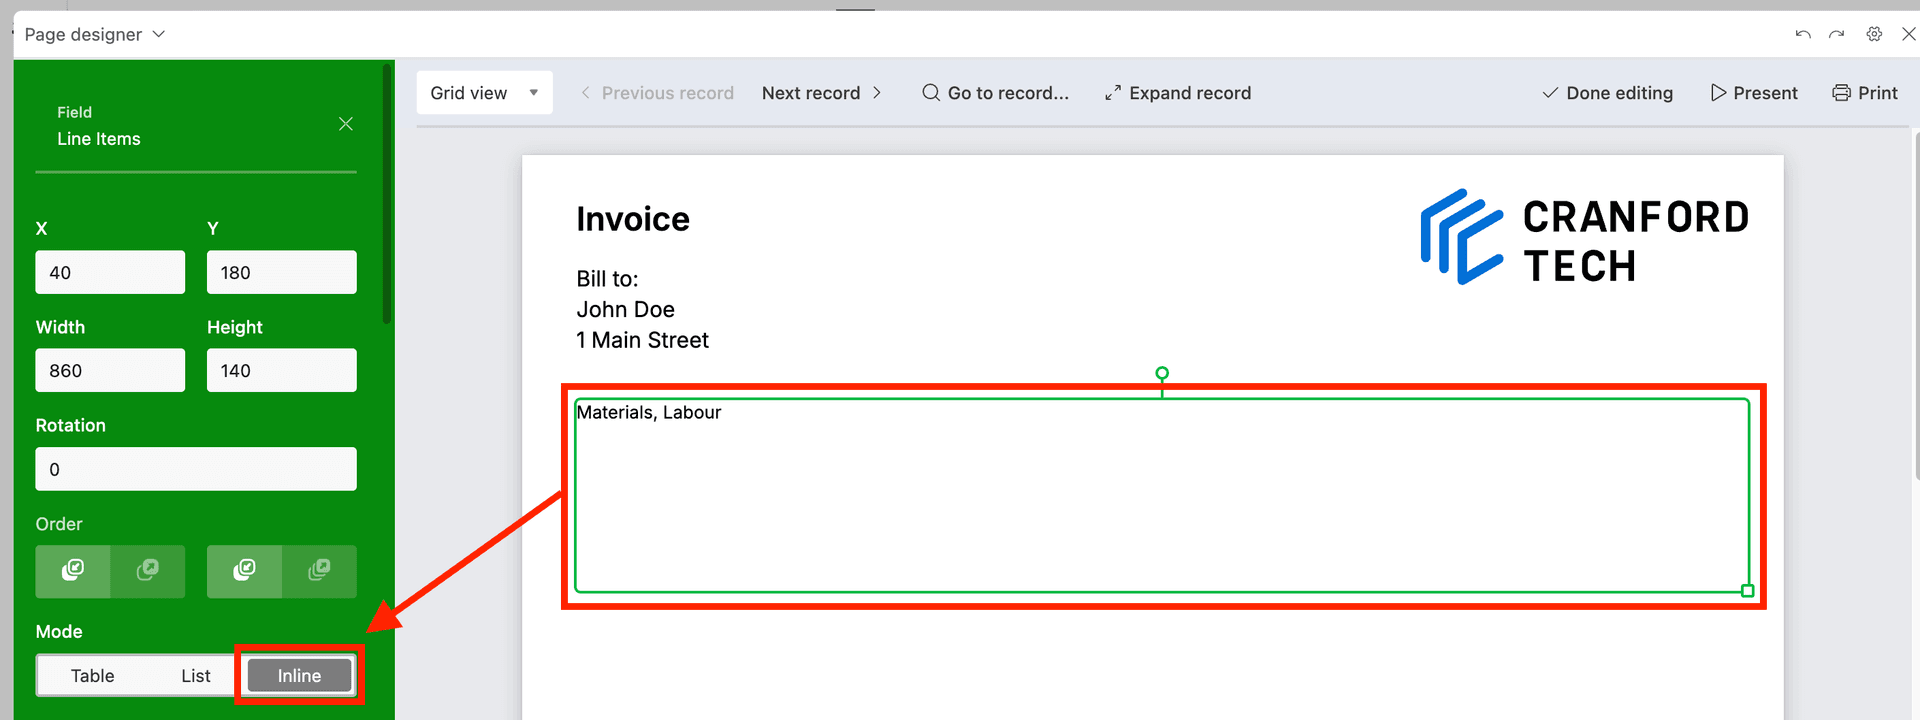Click the Expand record button

coord(1178,93)
